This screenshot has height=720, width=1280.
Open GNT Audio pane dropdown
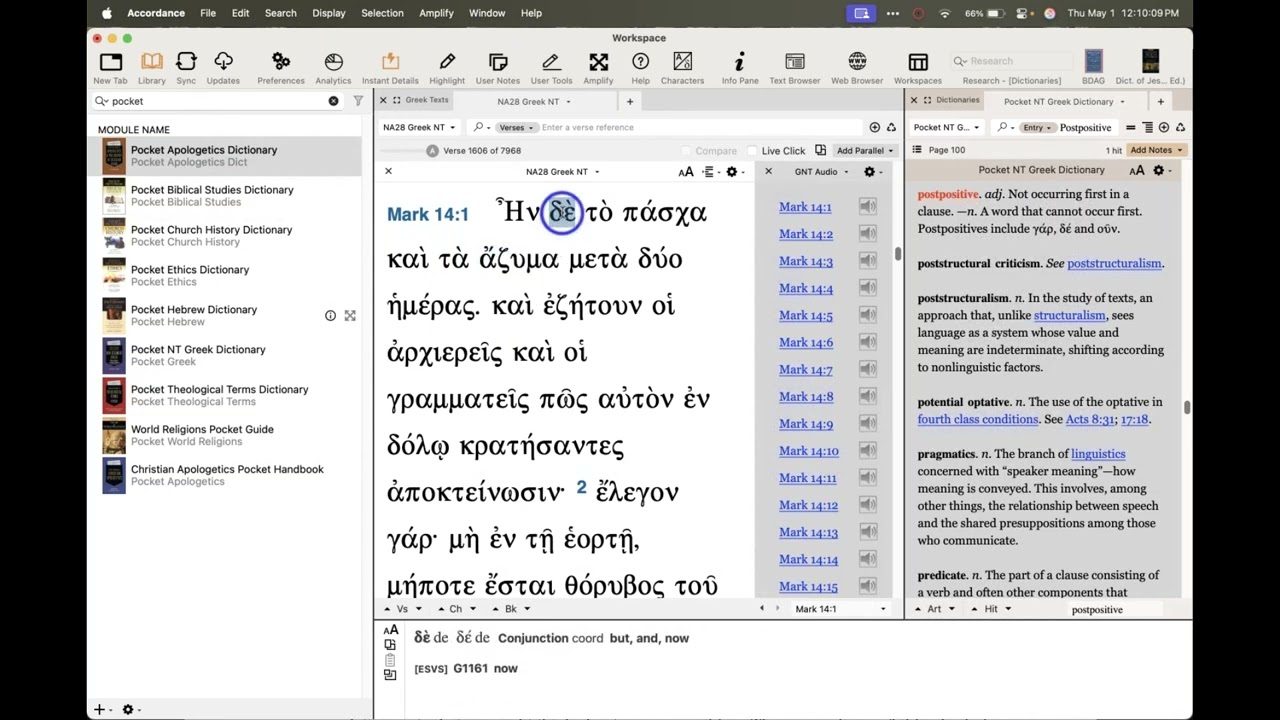click(x=821, y=172)
